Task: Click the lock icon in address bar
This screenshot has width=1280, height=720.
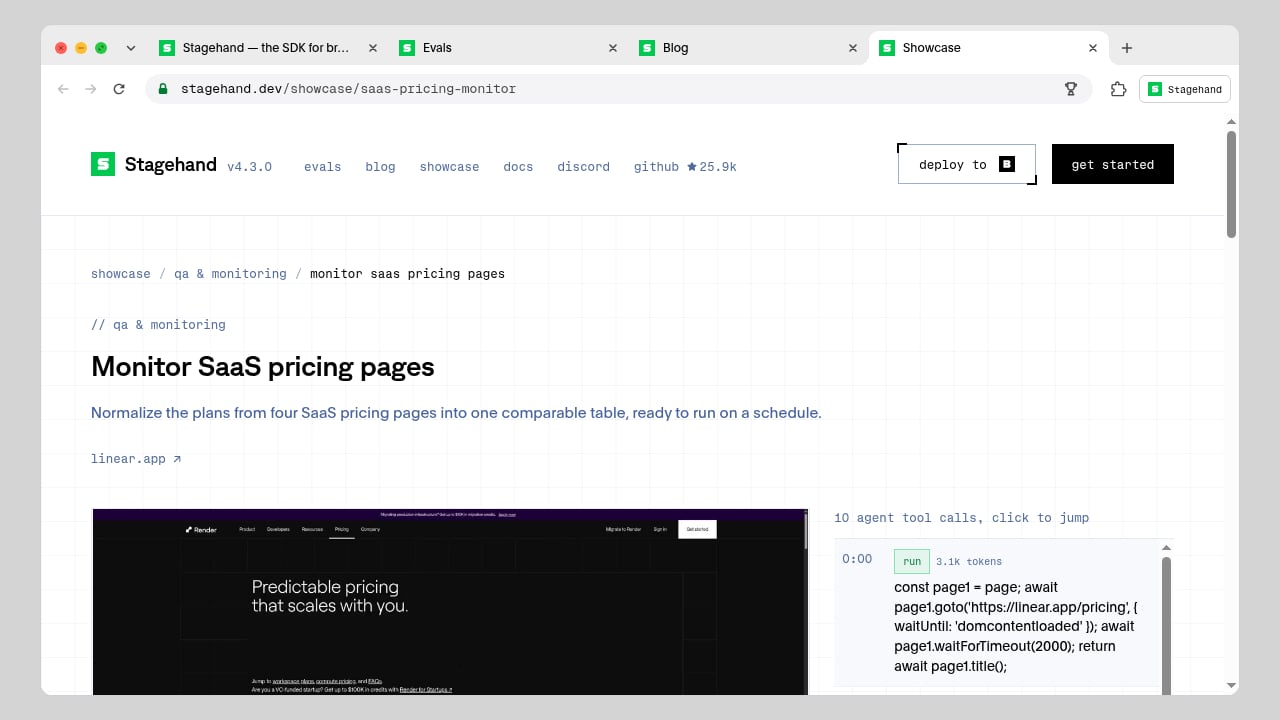Action: click(x=163, y=89)
